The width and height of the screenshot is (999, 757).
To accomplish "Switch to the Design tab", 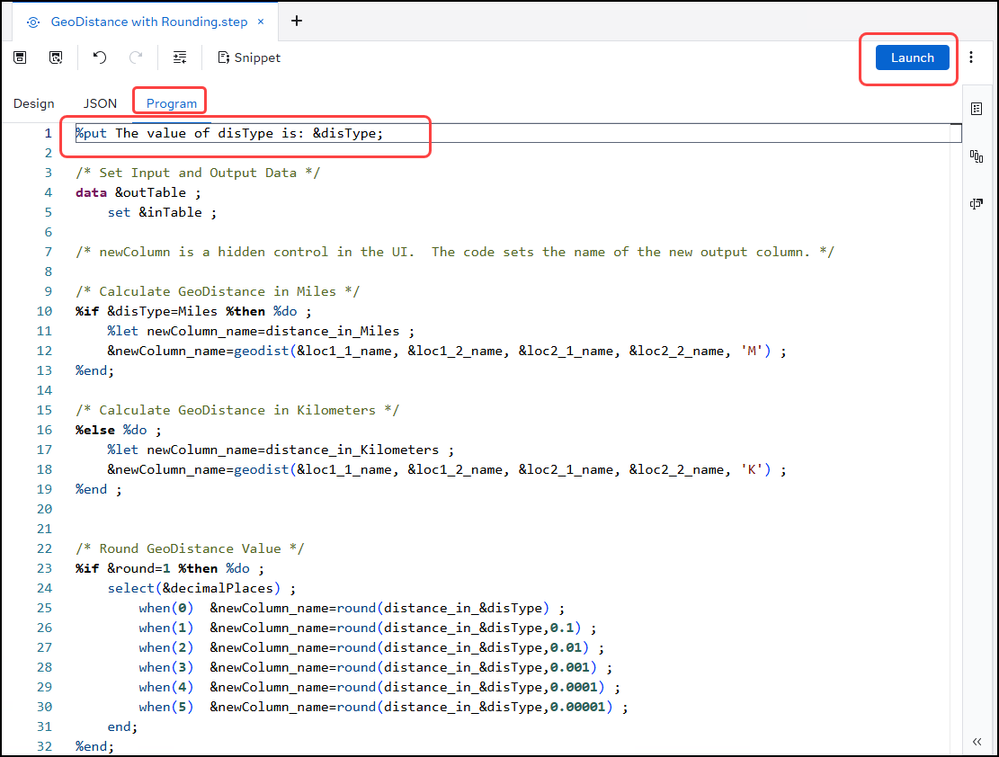I will tap(34, 103).
